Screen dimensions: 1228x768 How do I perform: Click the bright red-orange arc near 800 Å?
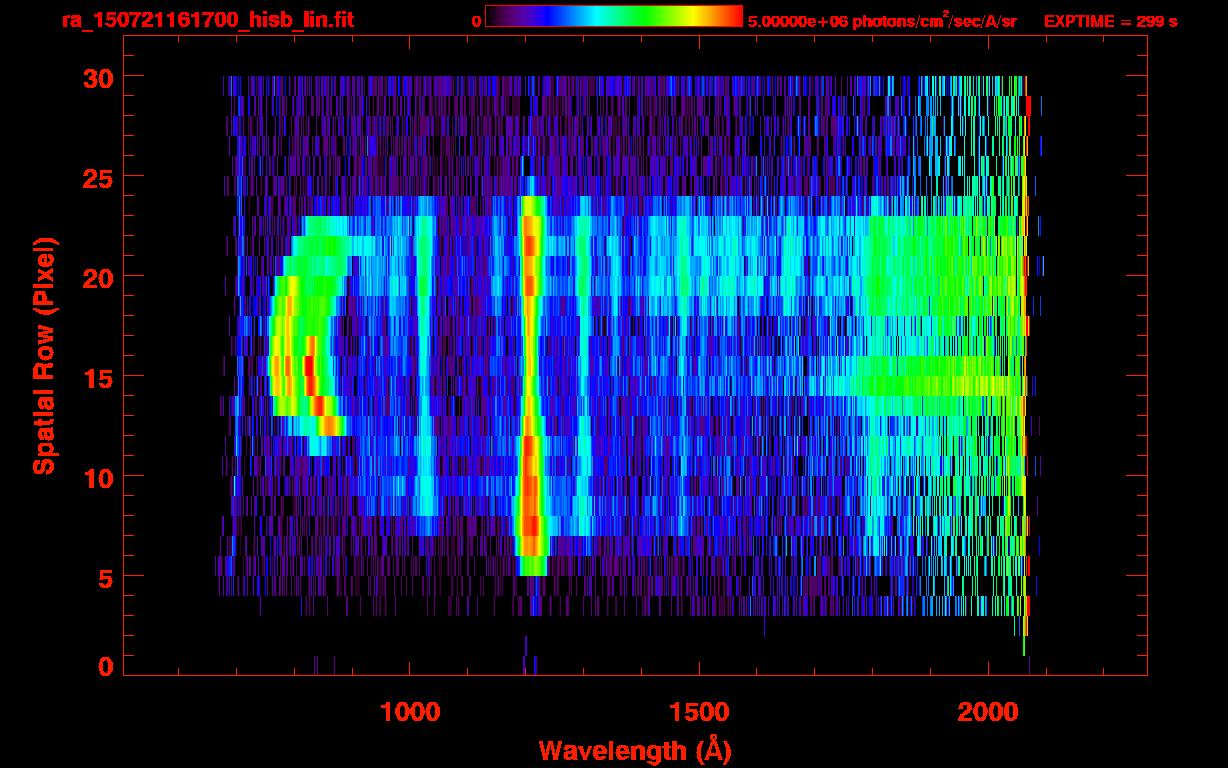(x=310, y=375)
